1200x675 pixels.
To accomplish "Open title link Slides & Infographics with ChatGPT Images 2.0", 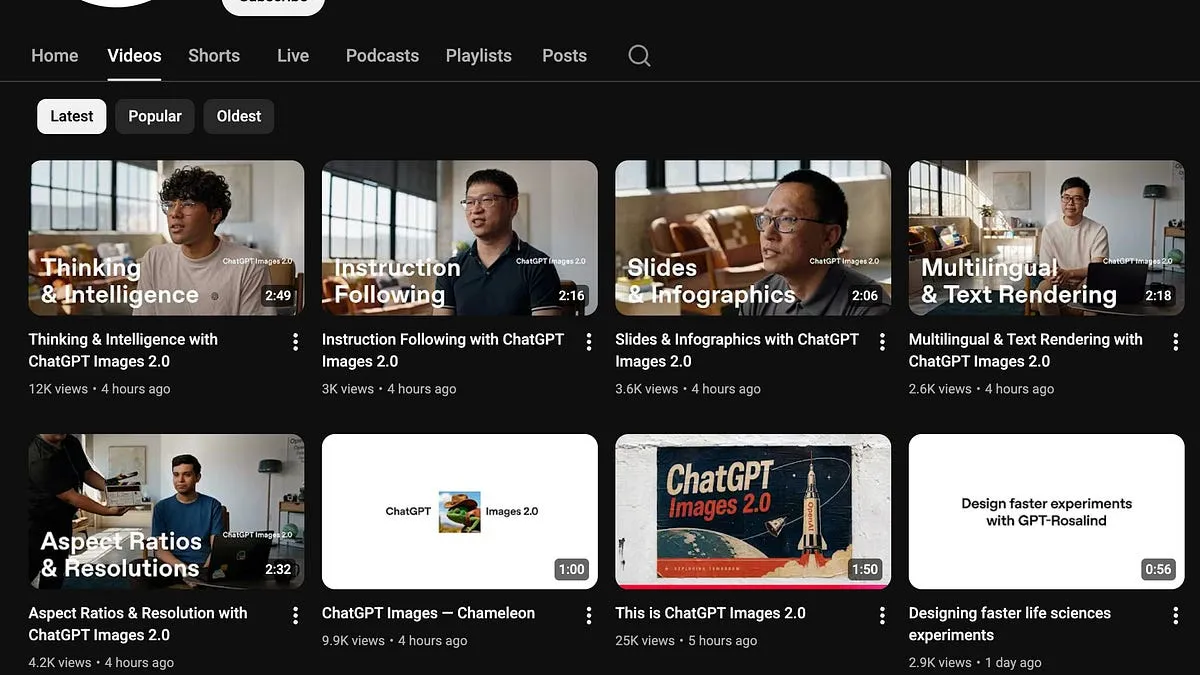I will [x=737, y=350].
